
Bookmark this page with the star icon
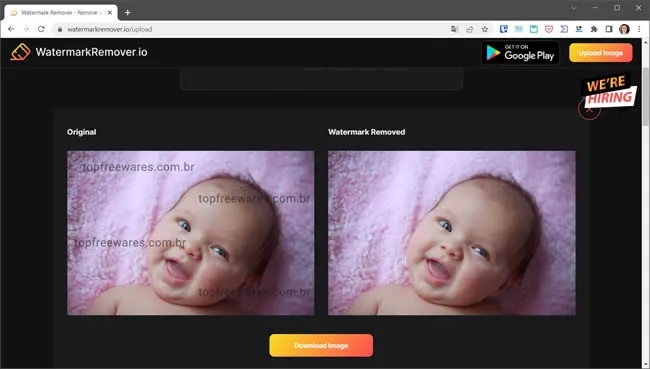485,29
